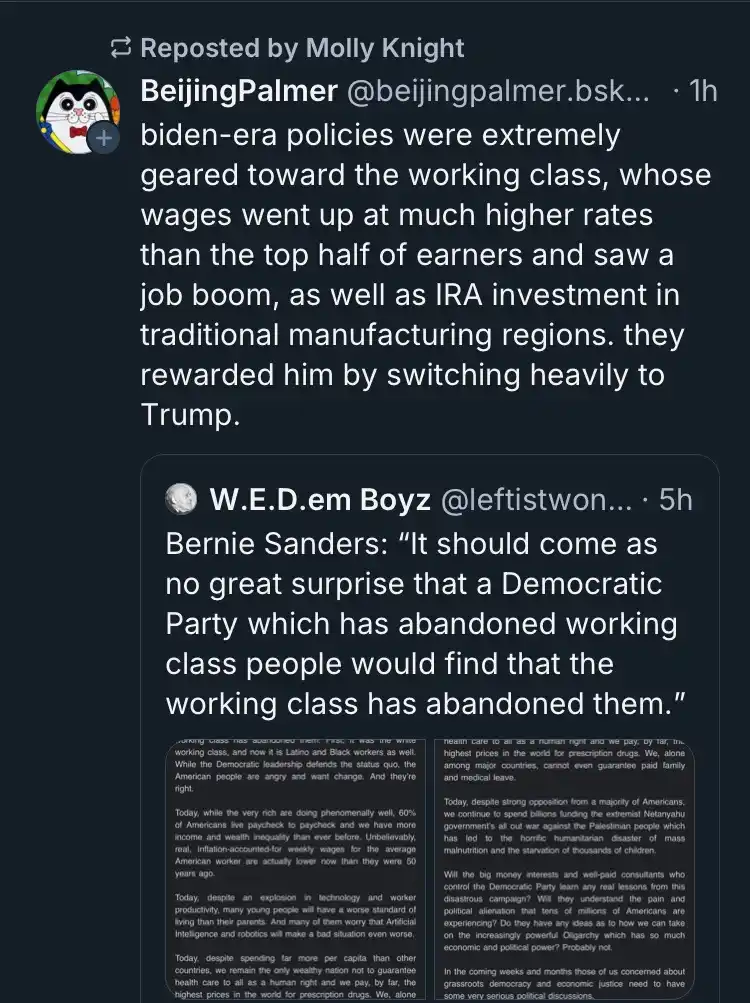The width and height of the screenshot is (750, 1003).
Task: Open W.E.D.em Boyz small avatar
Action: [x=181, y=499]
